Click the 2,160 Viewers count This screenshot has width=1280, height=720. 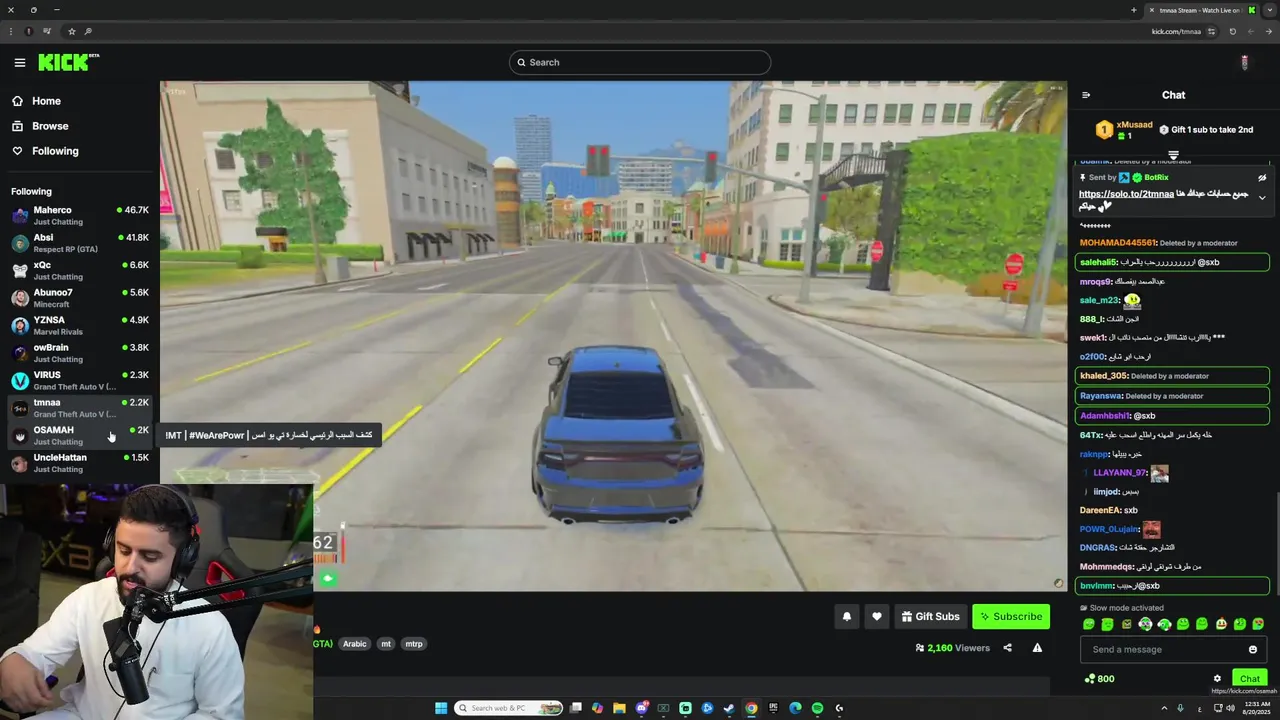click(x=951, y=648)
